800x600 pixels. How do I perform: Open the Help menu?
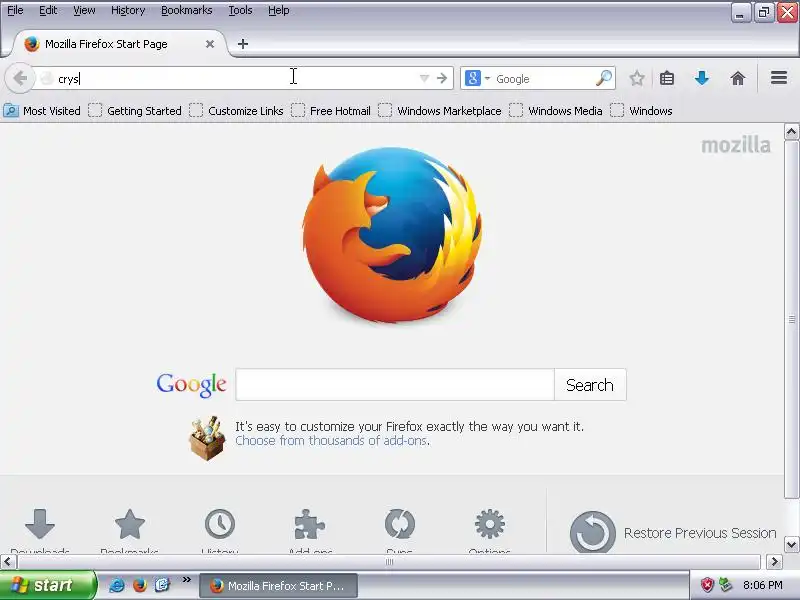(x=279, y=10)
